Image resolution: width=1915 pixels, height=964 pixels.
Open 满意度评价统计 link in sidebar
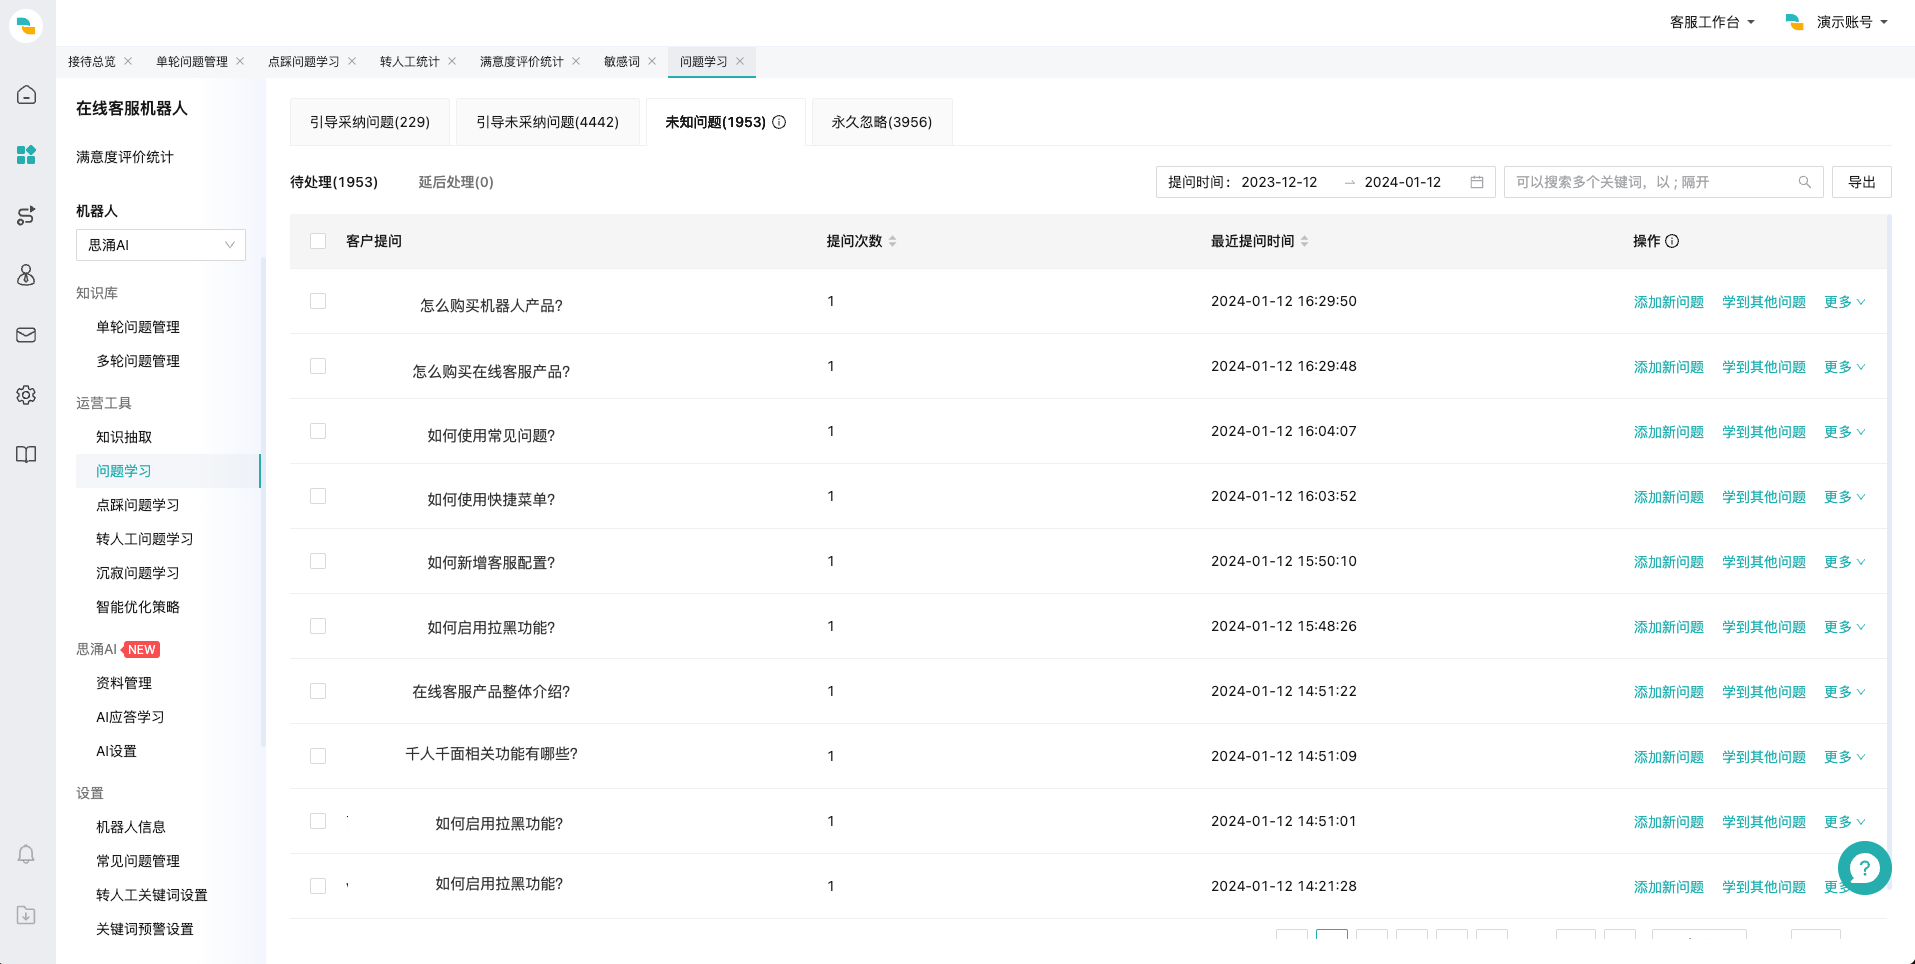click(125, 157)
